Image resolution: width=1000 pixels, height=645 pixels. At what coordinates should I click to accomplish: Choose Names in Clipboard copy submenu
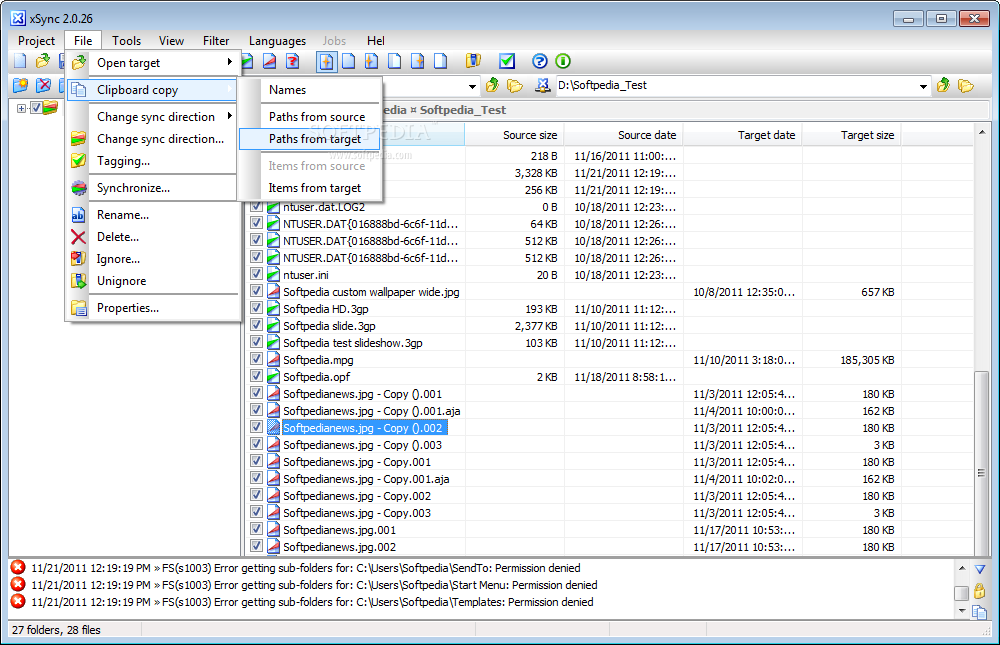pyautogui.click(x=310, y=90)
